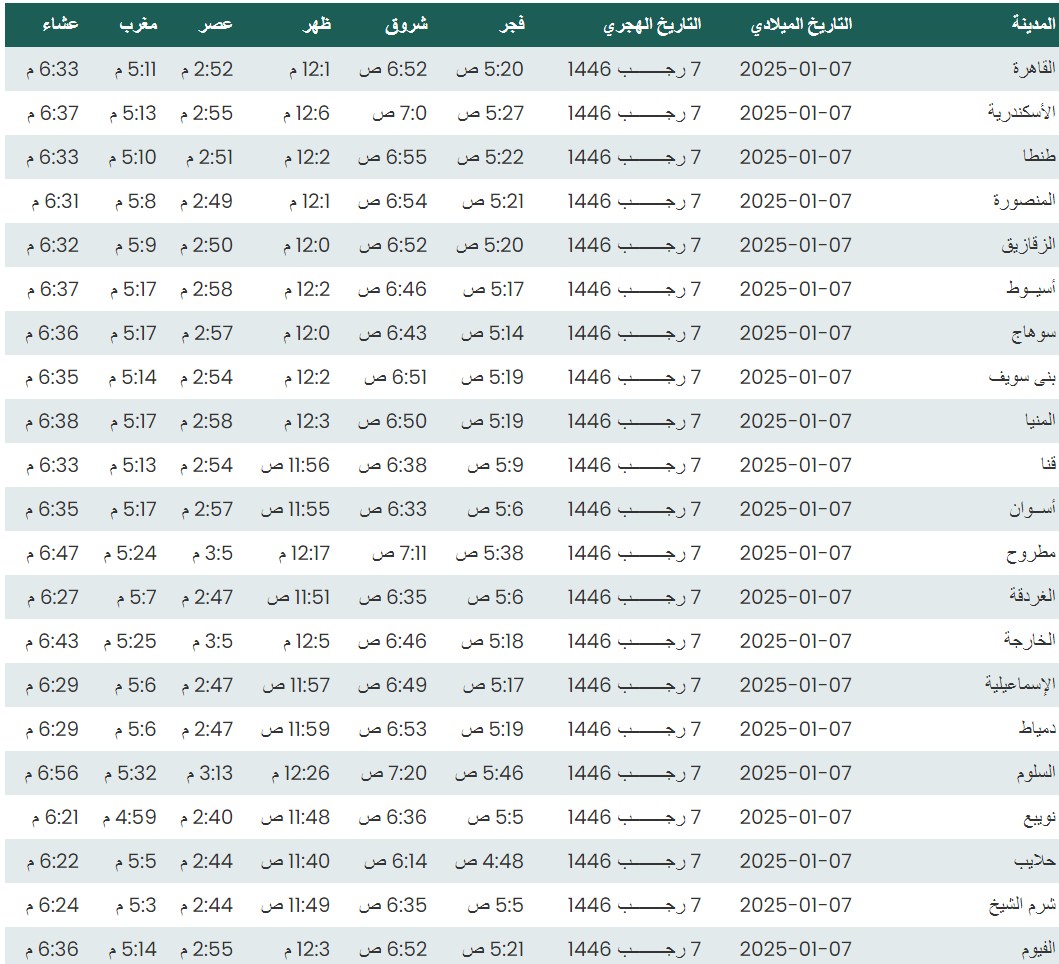This screenshot has width=1059, height=964.
Task: Click the Hijri date in الفيوم row
Action: 634,948
